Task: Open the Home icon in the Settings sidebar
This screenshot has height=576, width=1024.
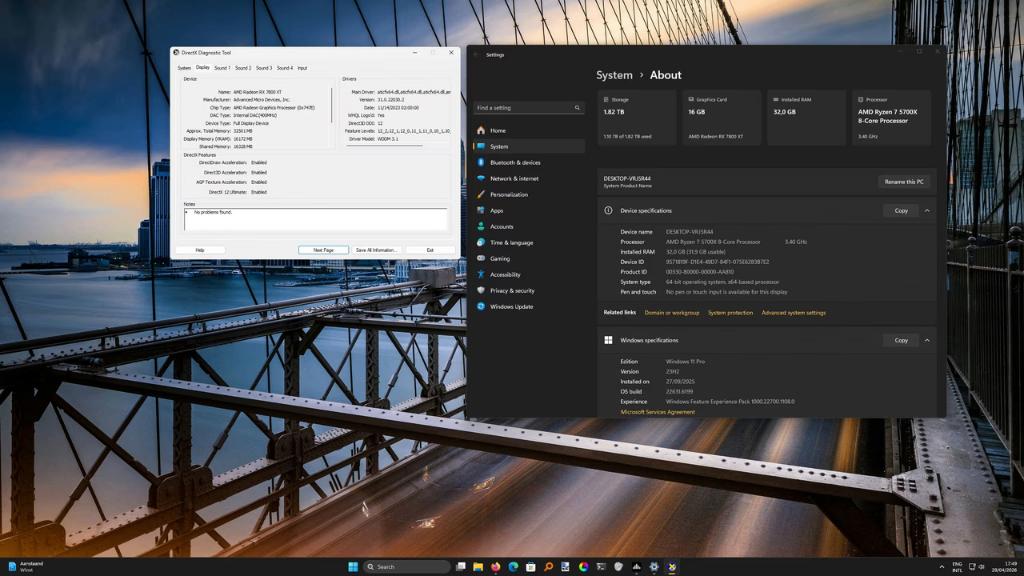Action: (x=481, y=131)
